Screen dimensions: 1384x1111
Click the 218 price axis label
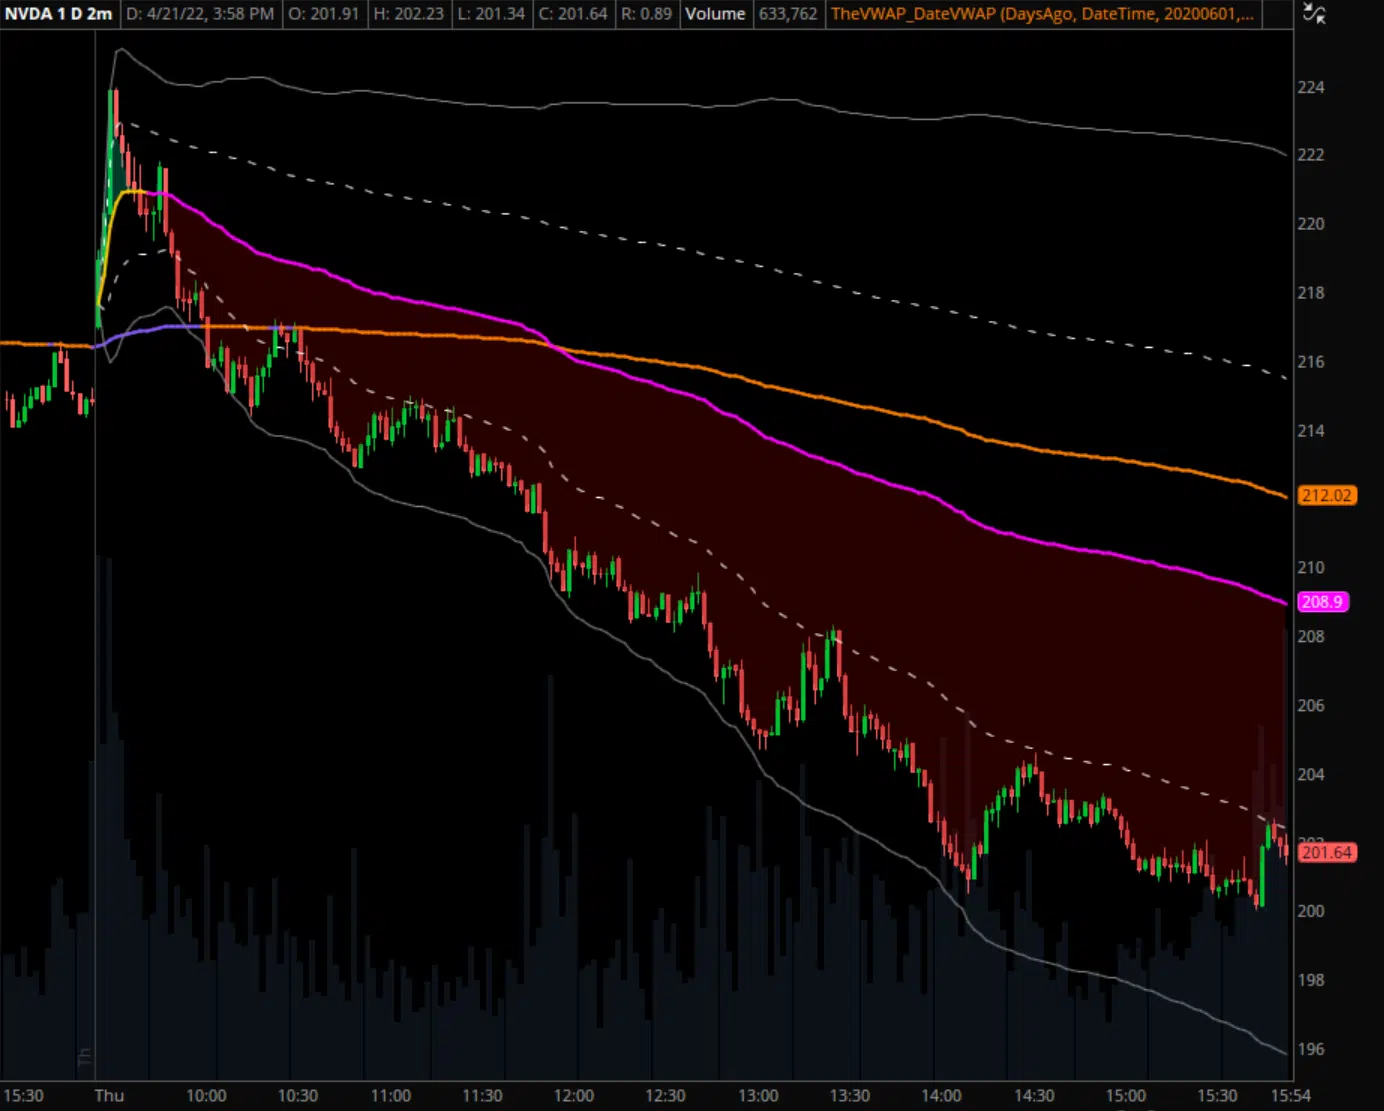coord(1310,292)
